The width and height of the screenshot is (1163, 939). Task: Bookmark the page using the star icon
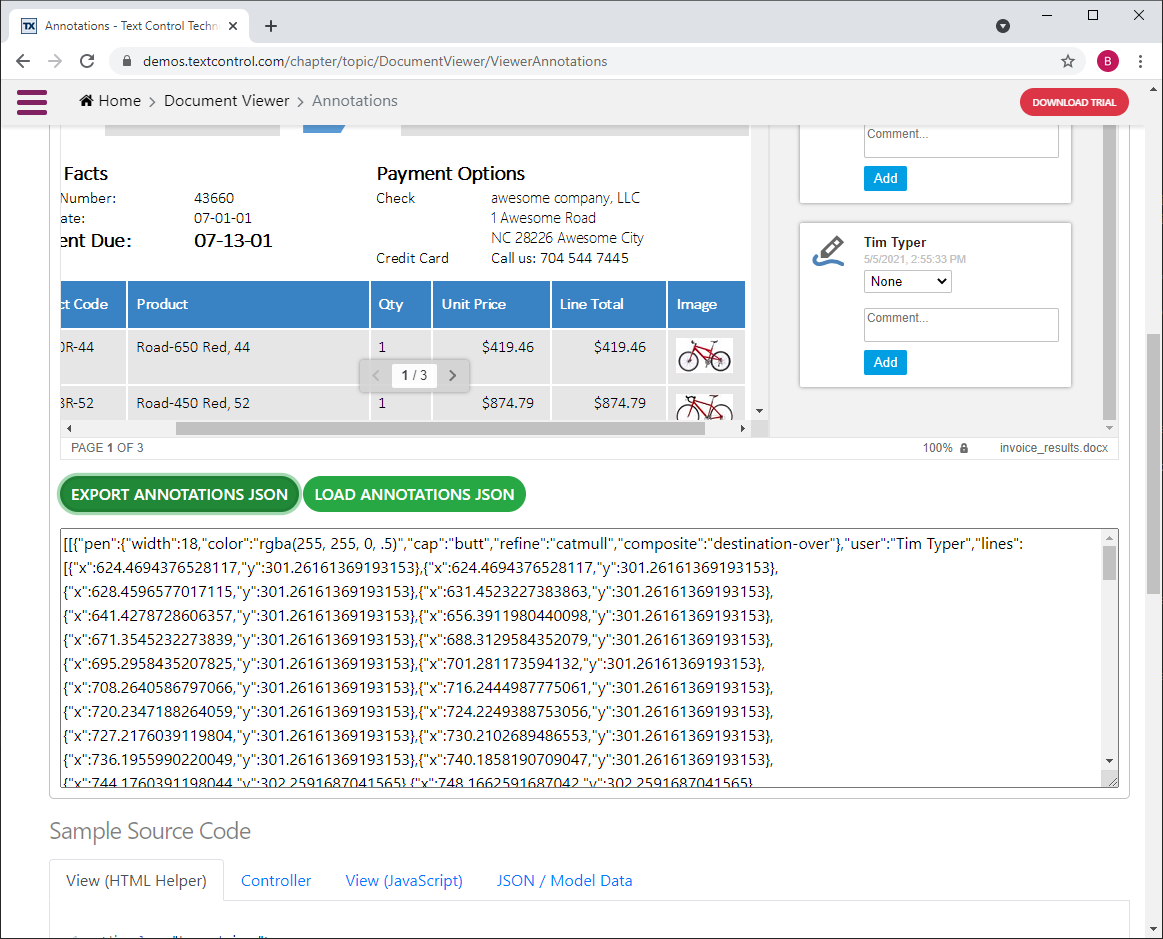click(1067, 61)
